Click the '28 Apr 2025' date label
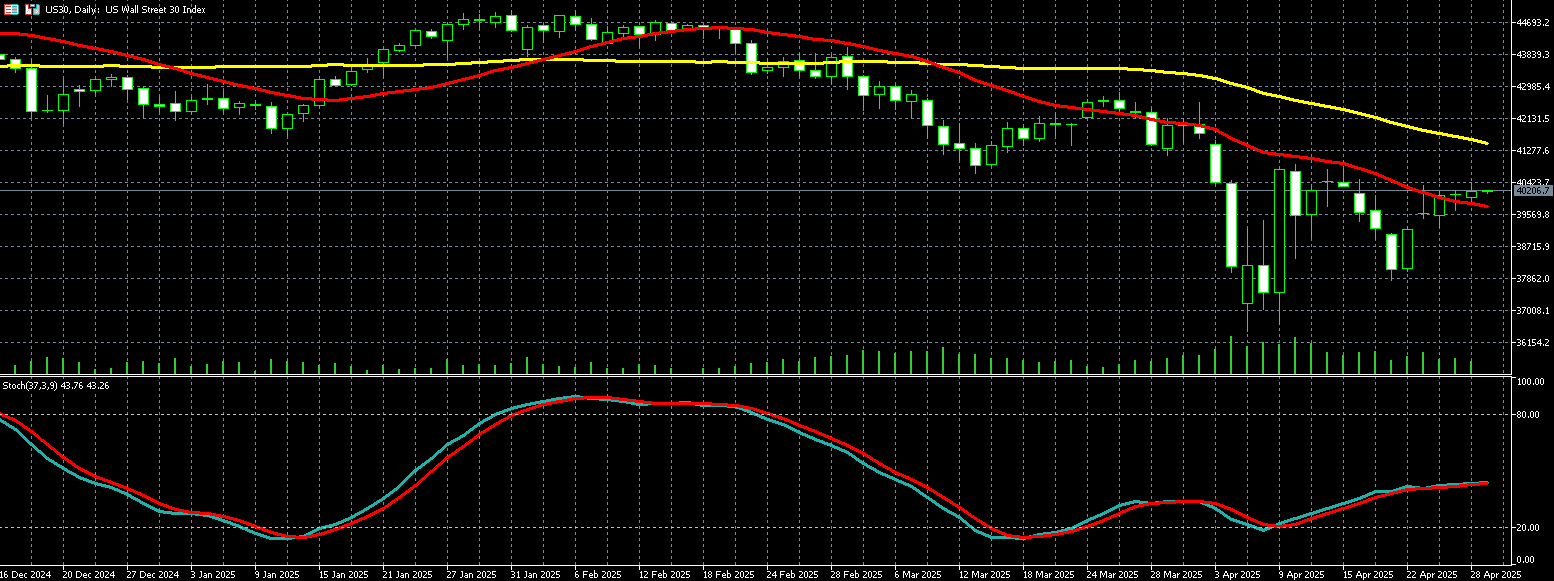 pos(1496,575)
